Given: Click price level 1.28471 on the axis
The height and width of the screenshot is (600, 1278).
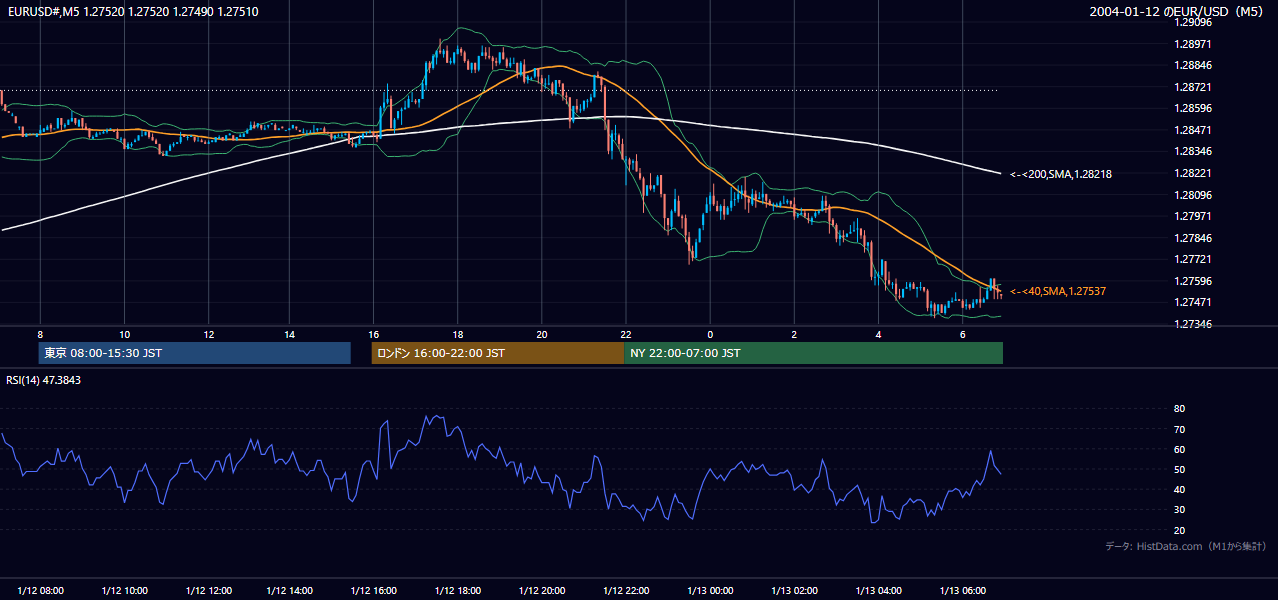Looking at the screenshot, I should (x=1192, y=130).
